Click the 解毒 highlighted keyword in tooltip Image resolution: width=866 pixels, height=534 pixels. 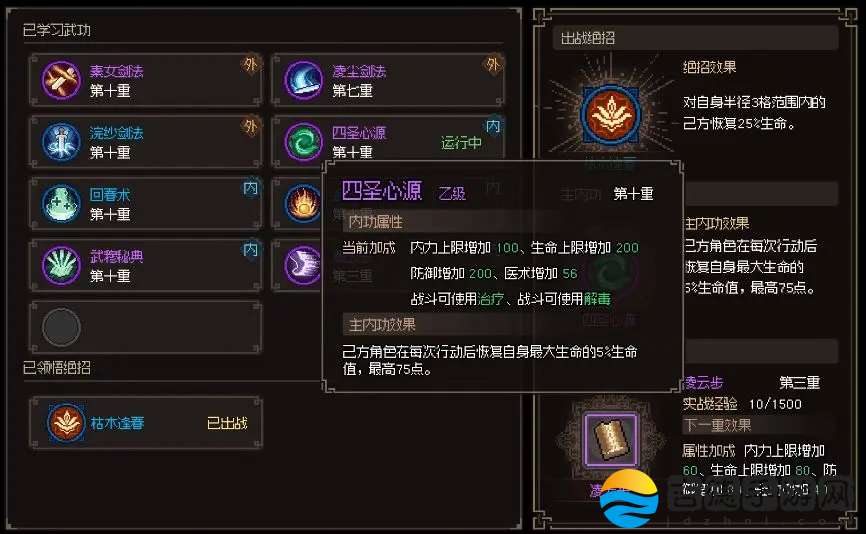point(597,299)
